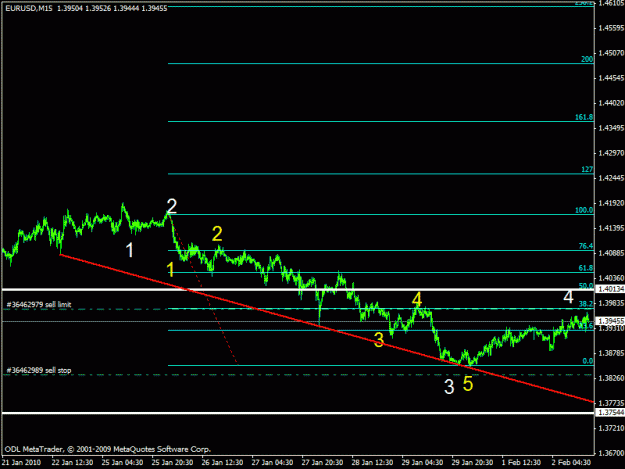This screenshot has width=625, height=469.
Task: Click the 1.45070 price scale value
Action: [611, 53]
